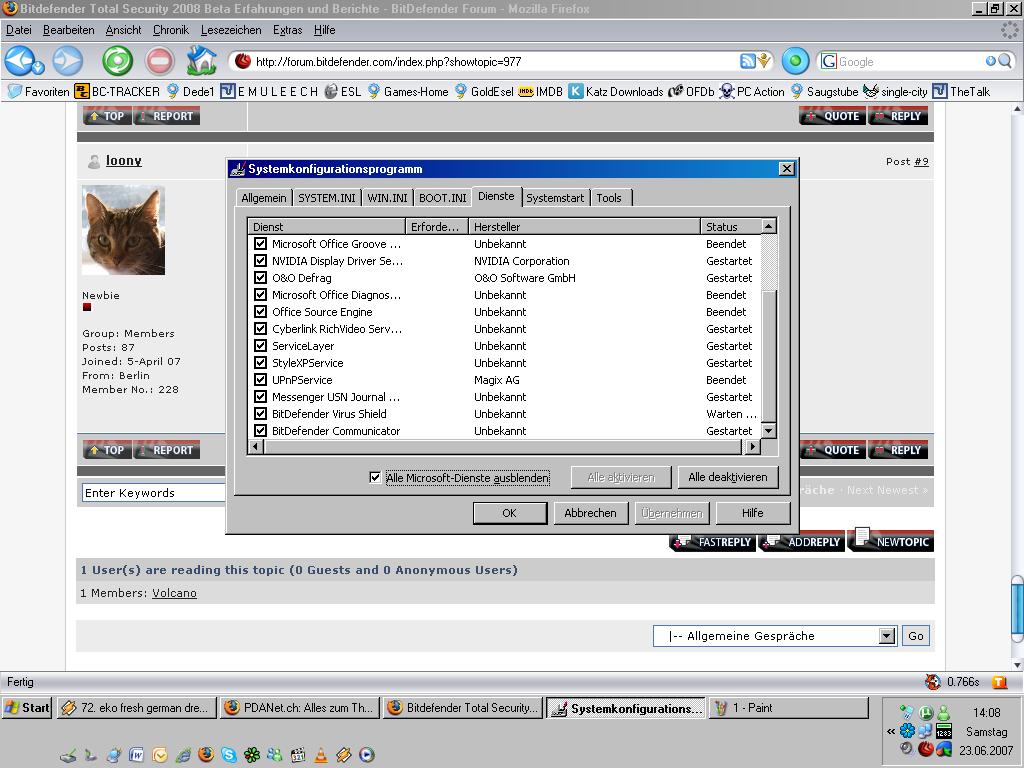1024x768 pixels.
Task: Click Enter Keywords search field
Action: [x=153, y=493]
